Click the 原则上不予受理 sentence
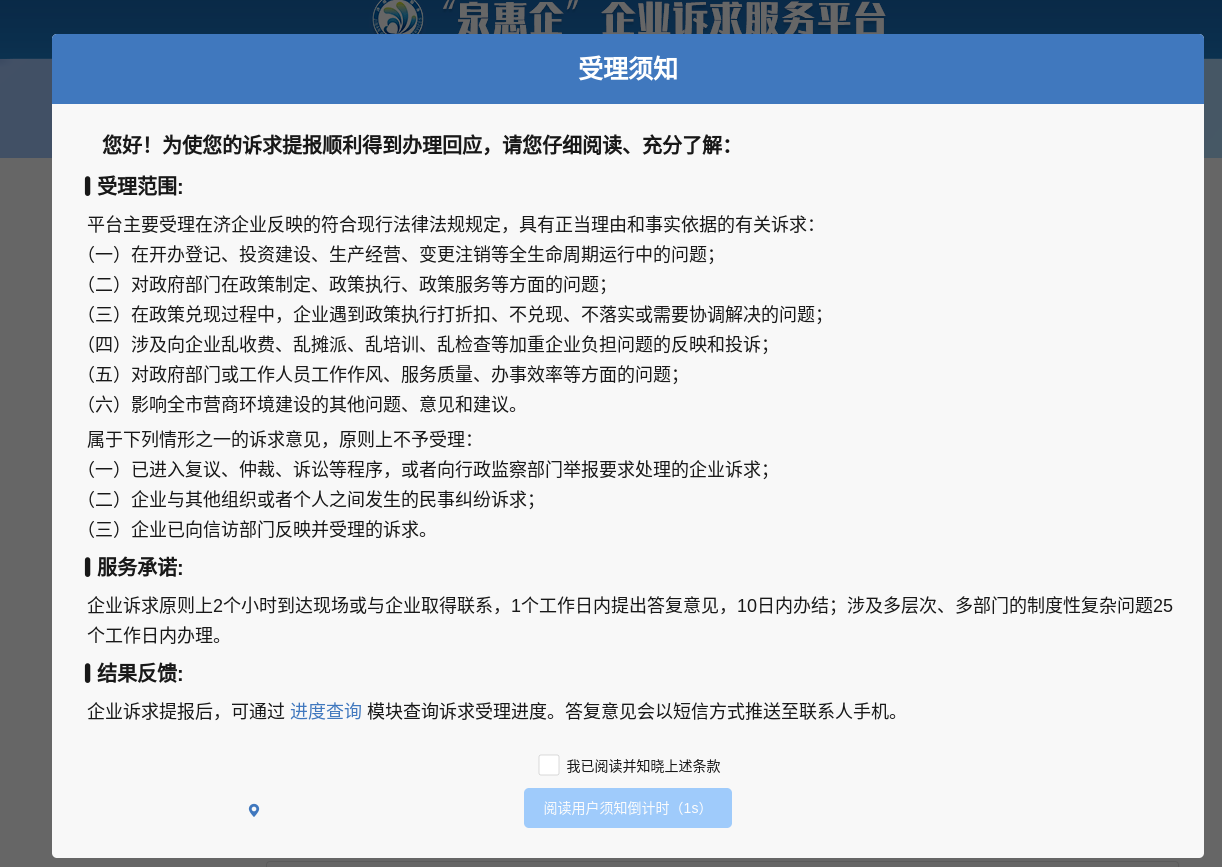 (280, 439)
